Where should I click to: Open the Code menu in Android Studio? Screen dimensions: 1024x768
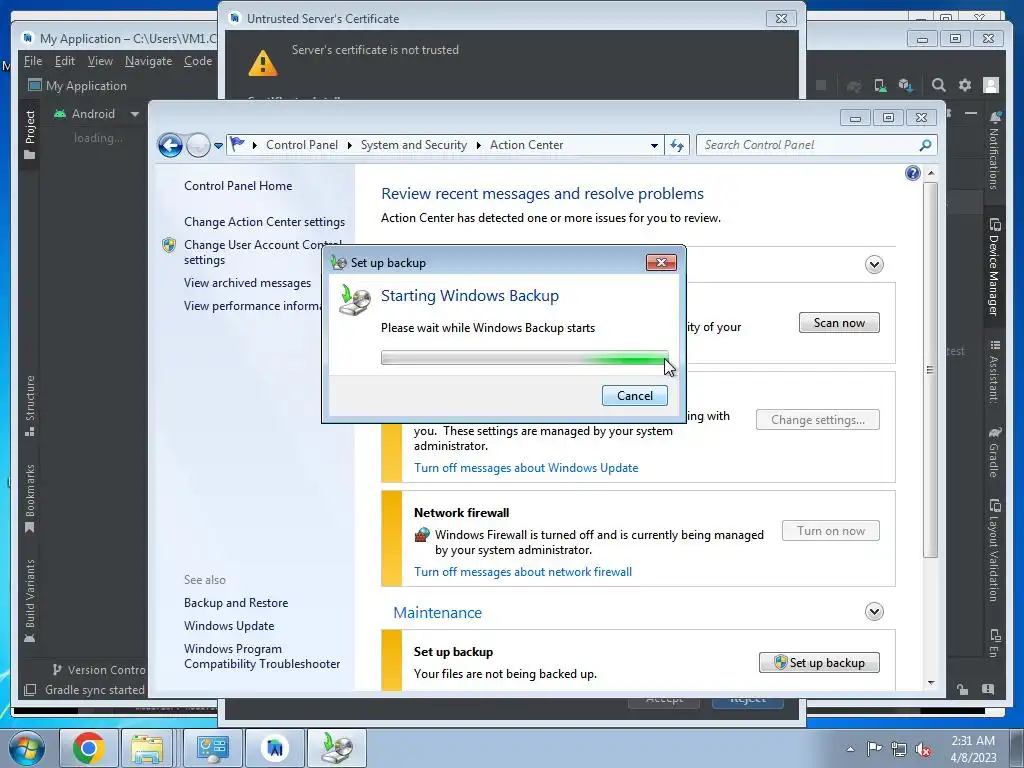pos(198,61)
